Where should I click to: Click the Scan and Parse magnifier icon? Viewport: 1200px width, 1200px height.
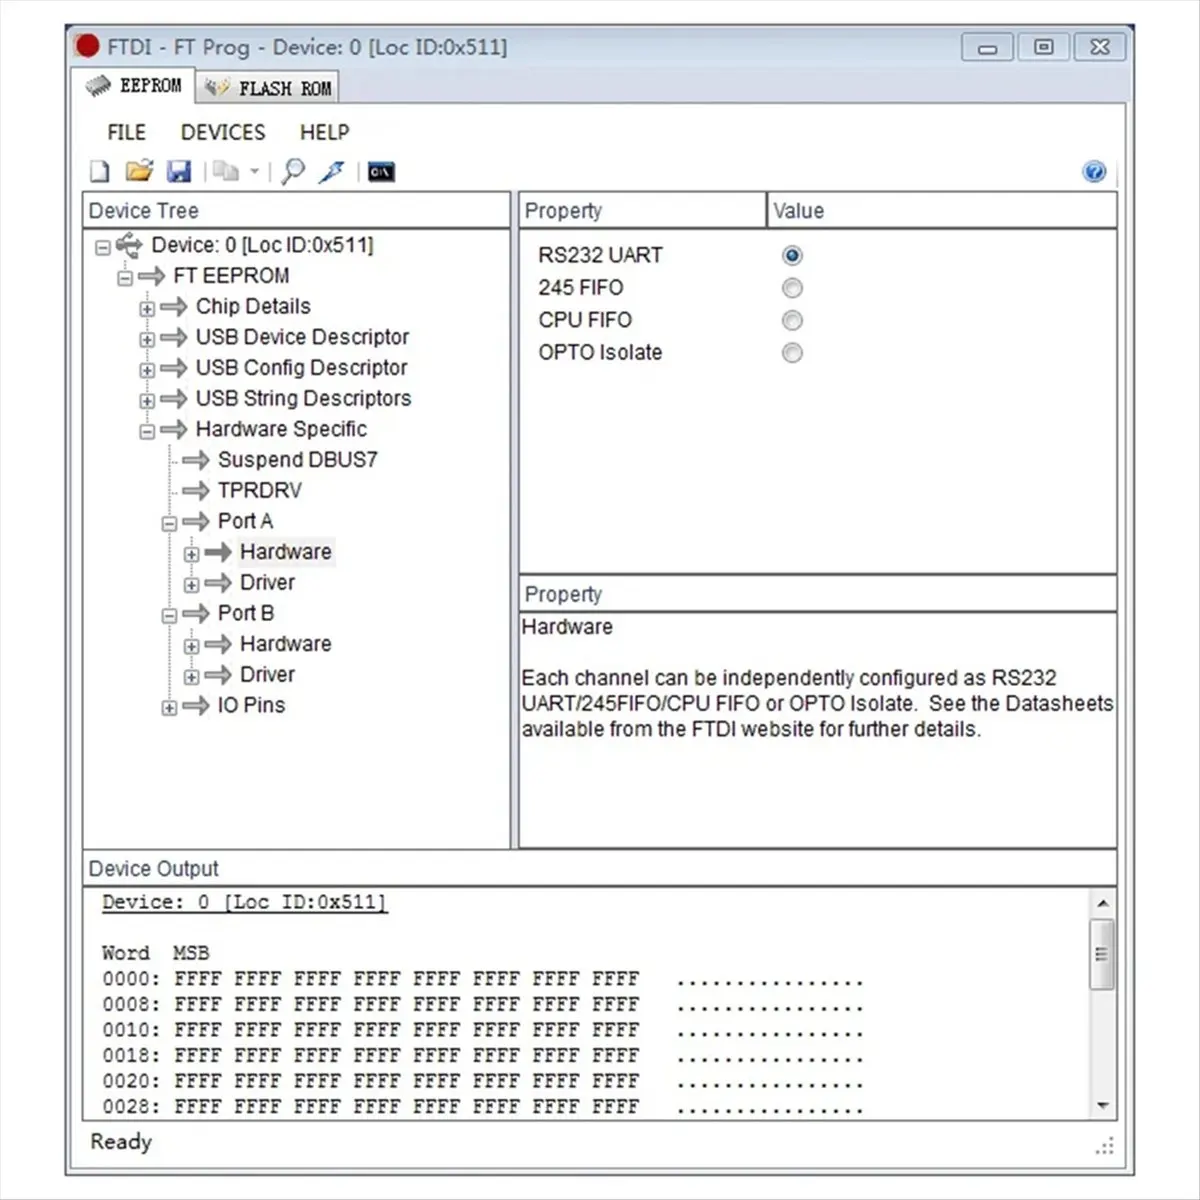[x=293, y=172]
